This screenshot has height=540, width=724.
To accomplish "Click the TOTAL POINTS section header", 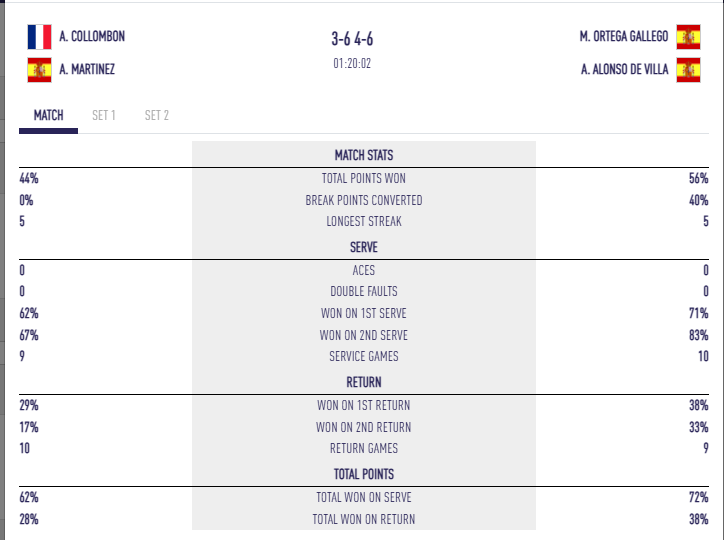I will pos(364,474).
